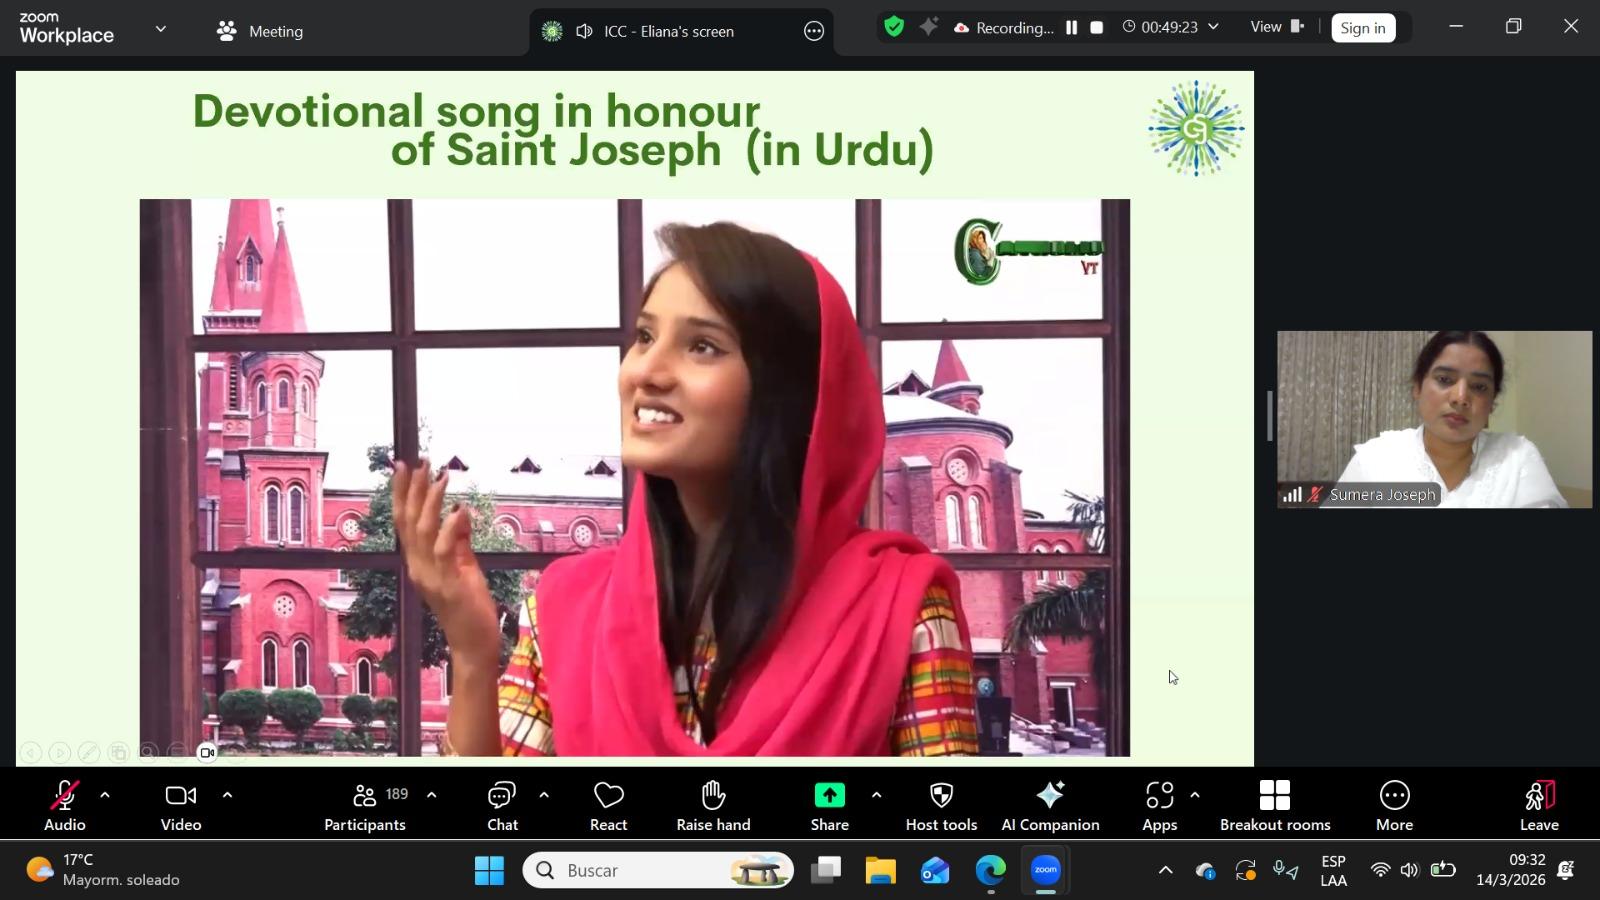Open the Participants list
Viewport: 1600px width, 900px height.
pos(365,806)
